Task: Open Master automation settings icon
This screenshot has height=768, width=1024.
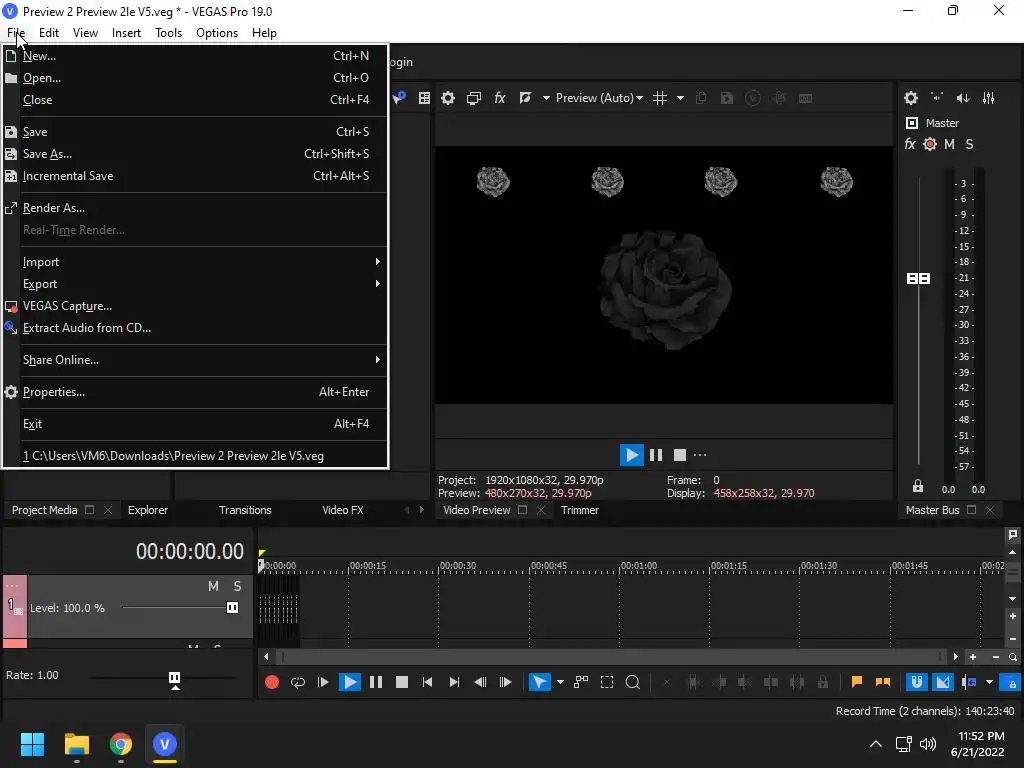Action: click(930, 144)
